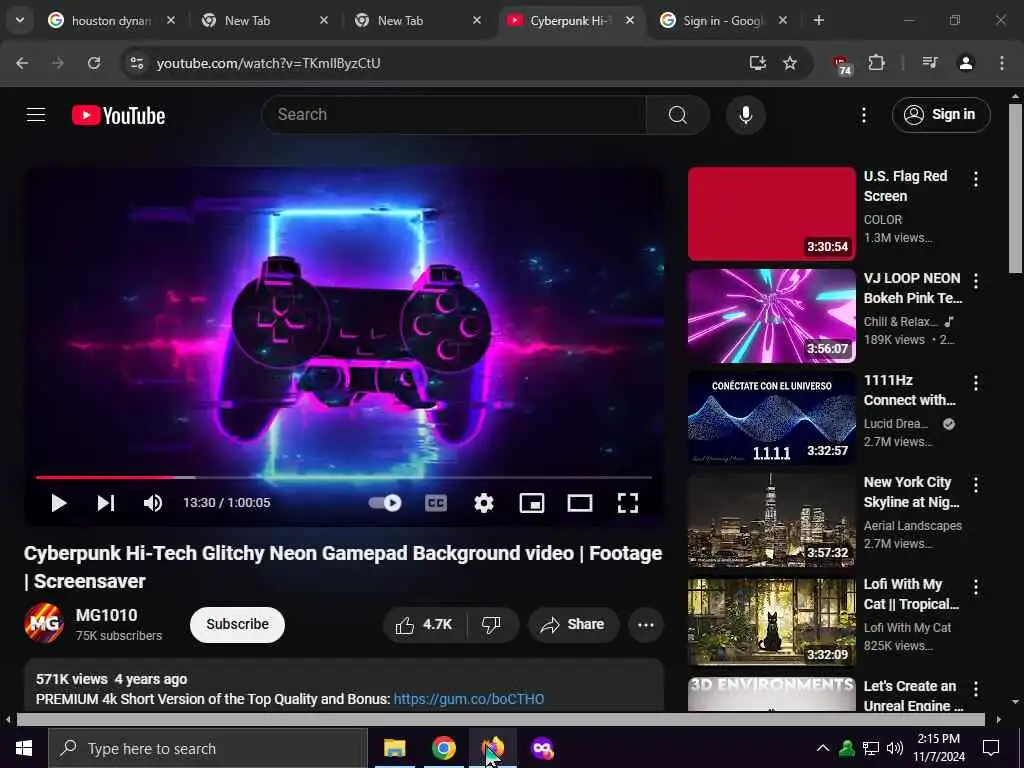Enable miniplayer mode
Image resolution: width=1024 pixels, height=768 pixels.
click(x=532, y=503)
